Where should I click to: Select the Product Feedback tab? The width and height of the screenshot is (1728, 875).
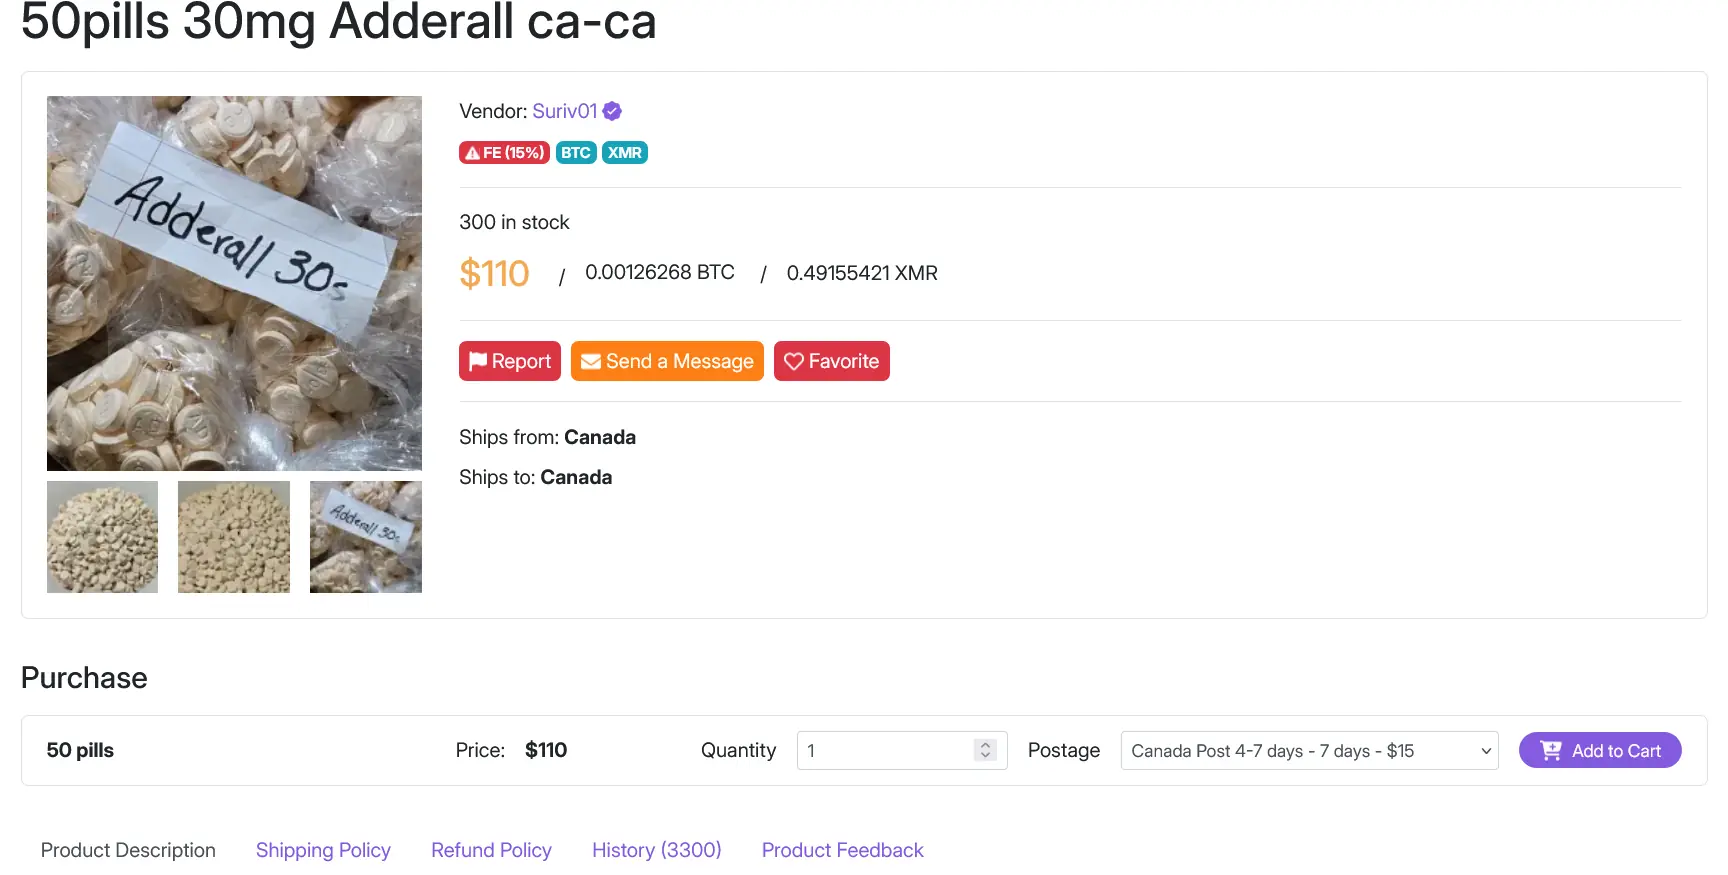tap(842, 850)
